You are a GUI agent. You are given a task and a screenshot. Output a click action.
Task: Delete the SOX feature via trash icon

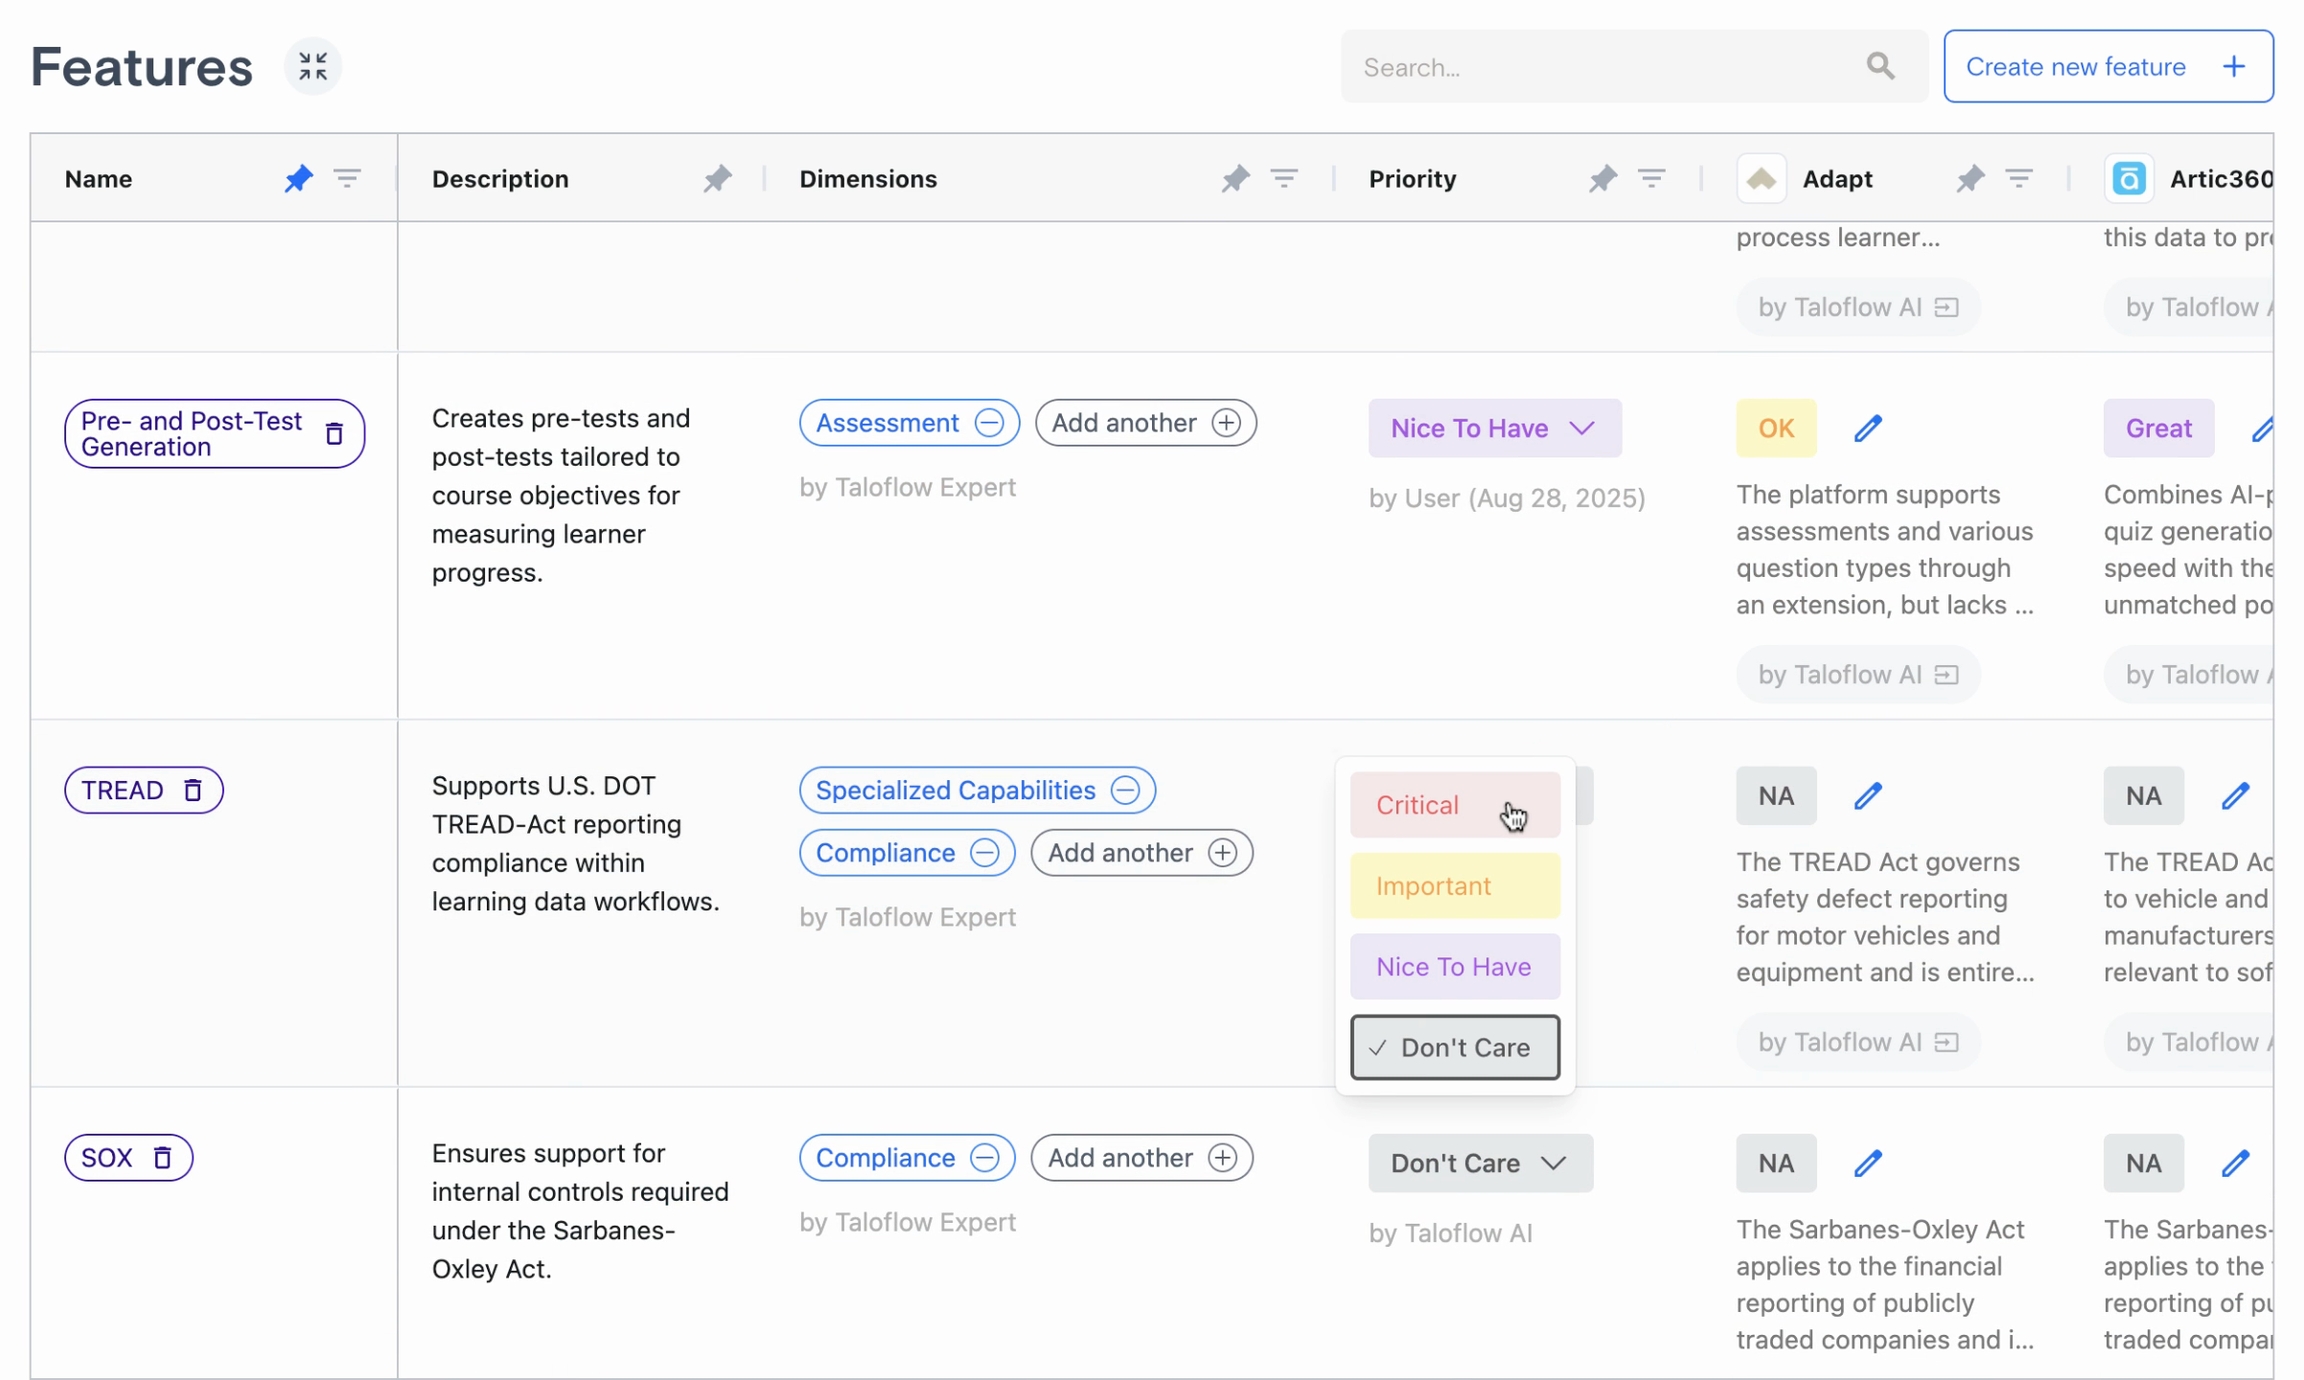pyautogui.click(x=162, y=1158)
